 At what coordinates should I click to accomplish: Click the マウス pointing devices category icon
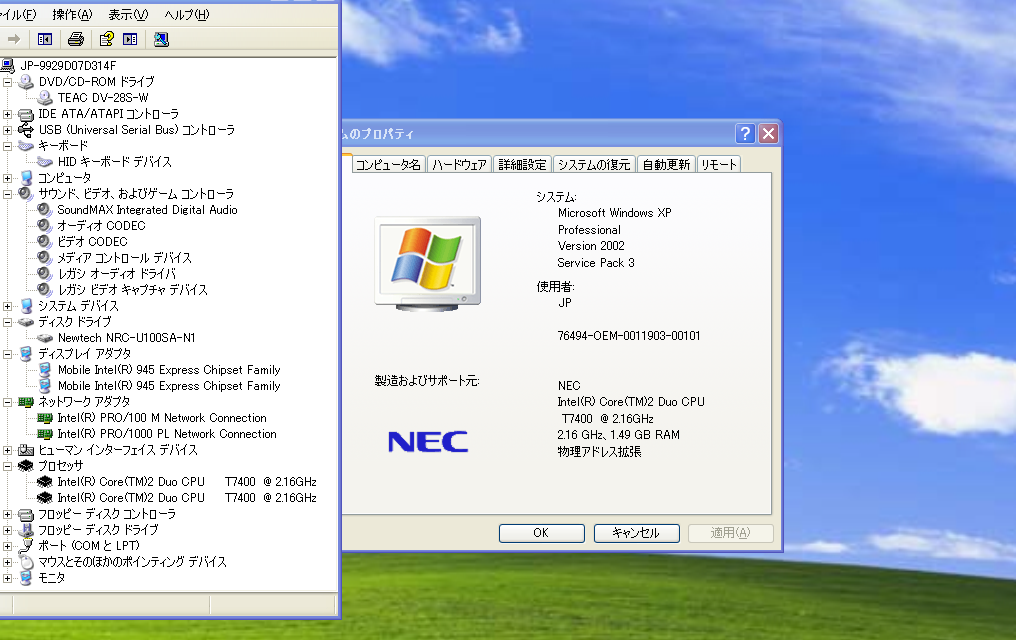click(x=26, y=562)
